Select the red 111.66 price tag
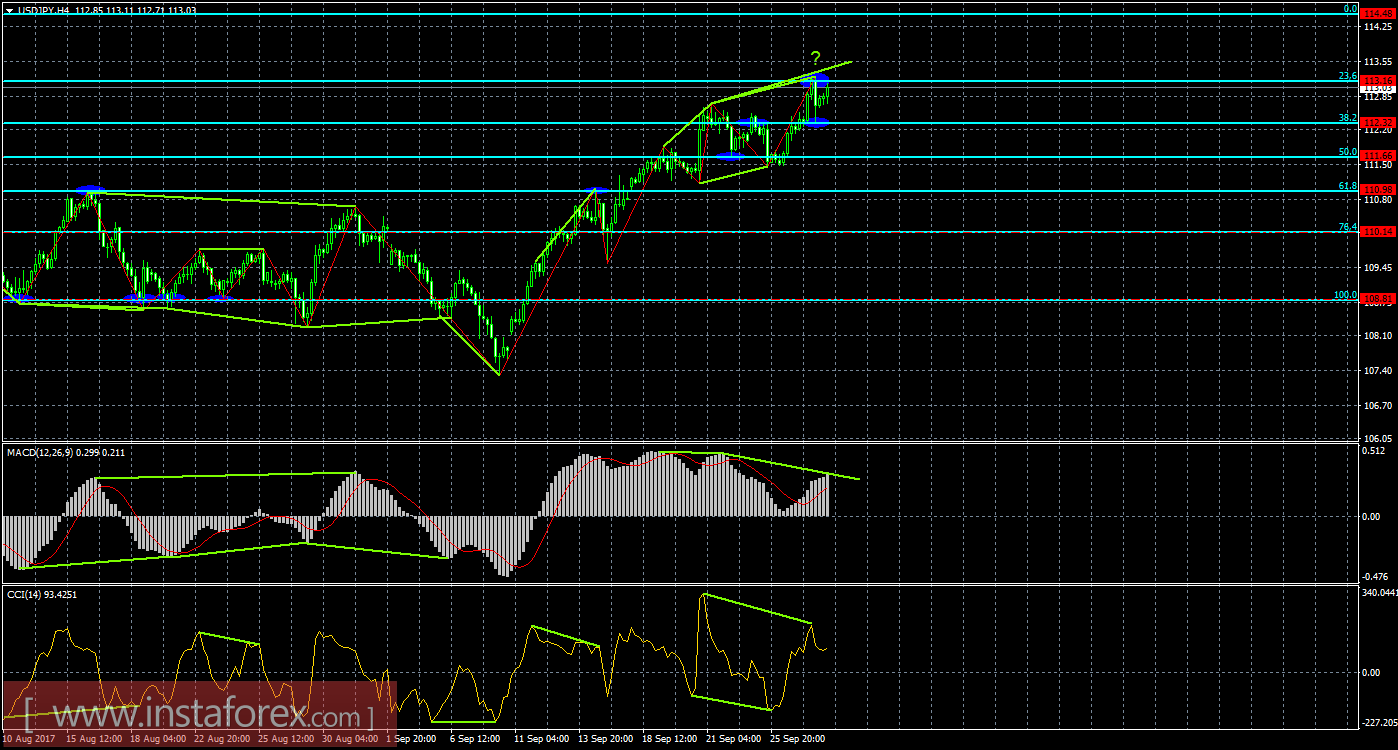 (x=1379, y=156)
